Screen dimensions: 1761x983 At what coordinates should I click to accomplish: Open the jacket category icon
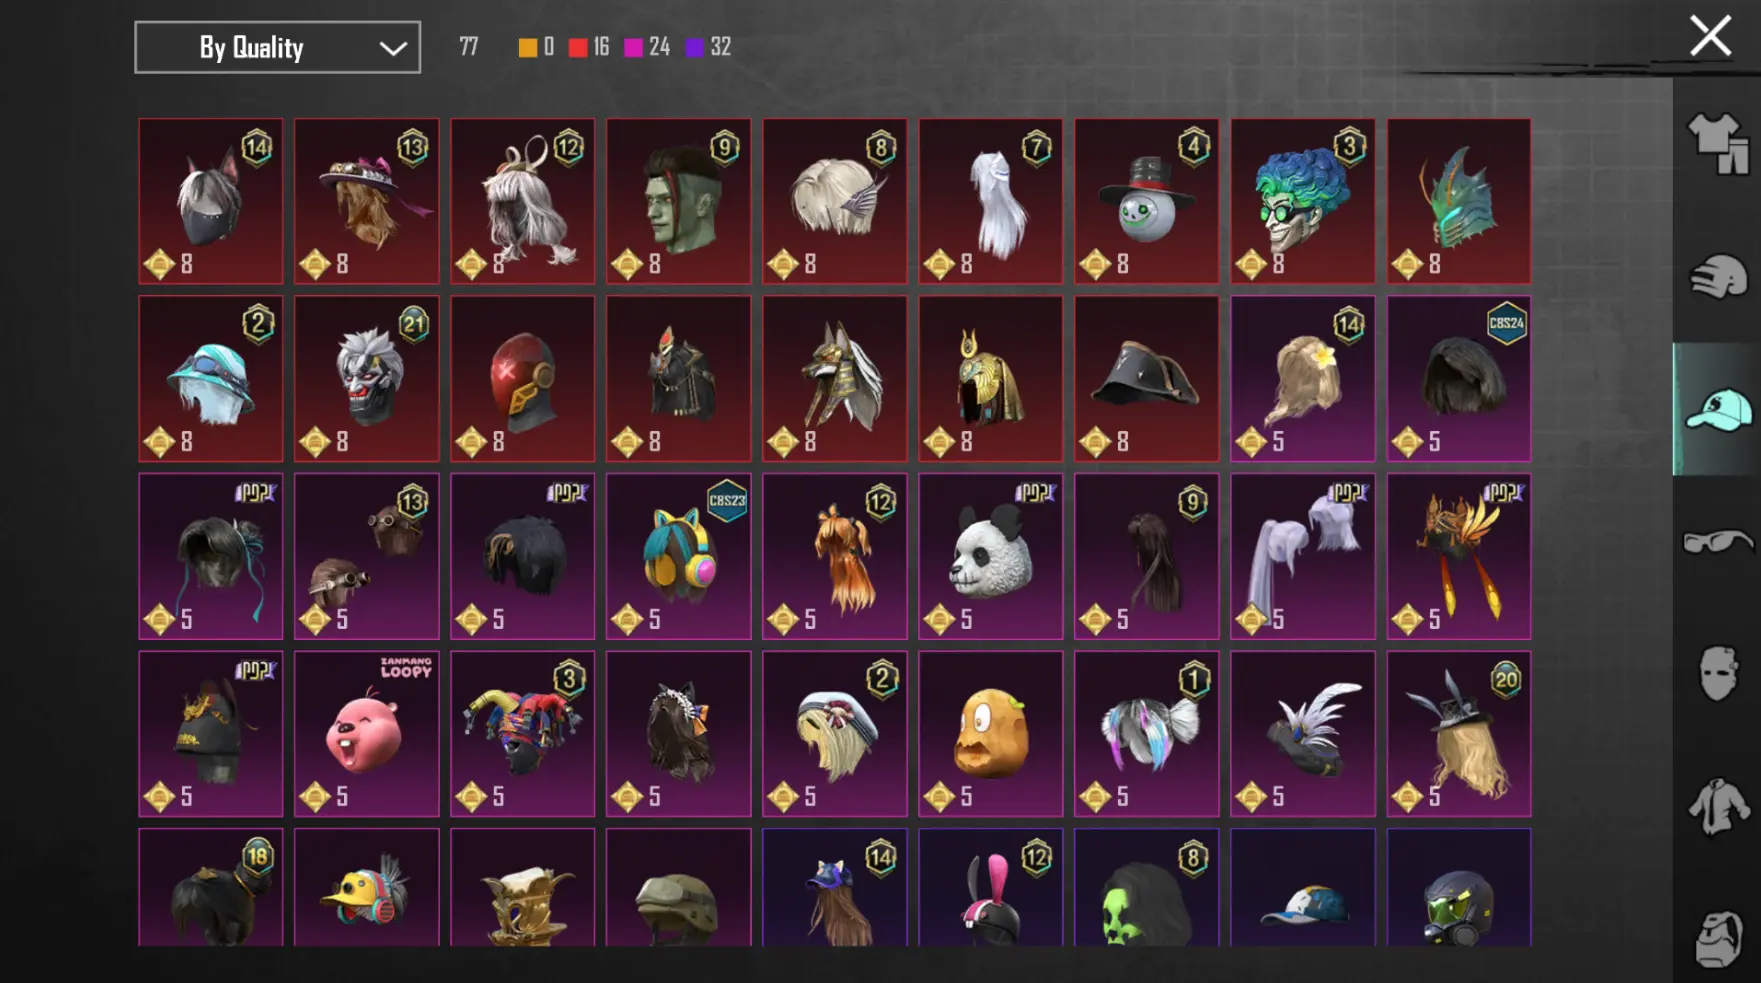click(1718, 806)
